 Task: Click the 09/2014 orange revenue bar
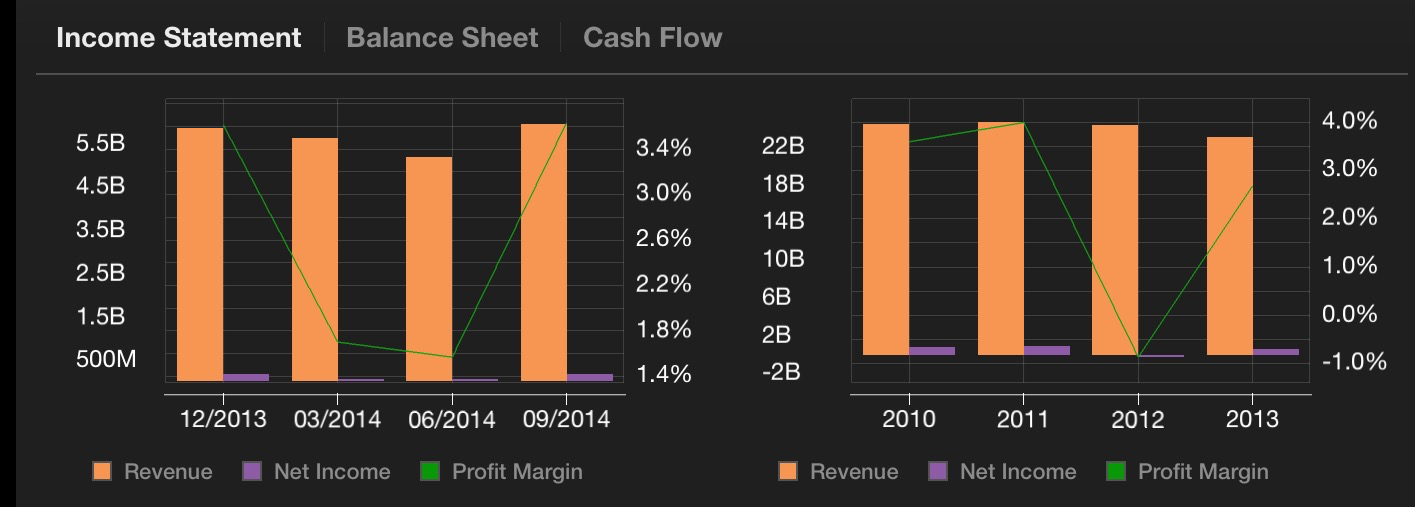(544, 252)
